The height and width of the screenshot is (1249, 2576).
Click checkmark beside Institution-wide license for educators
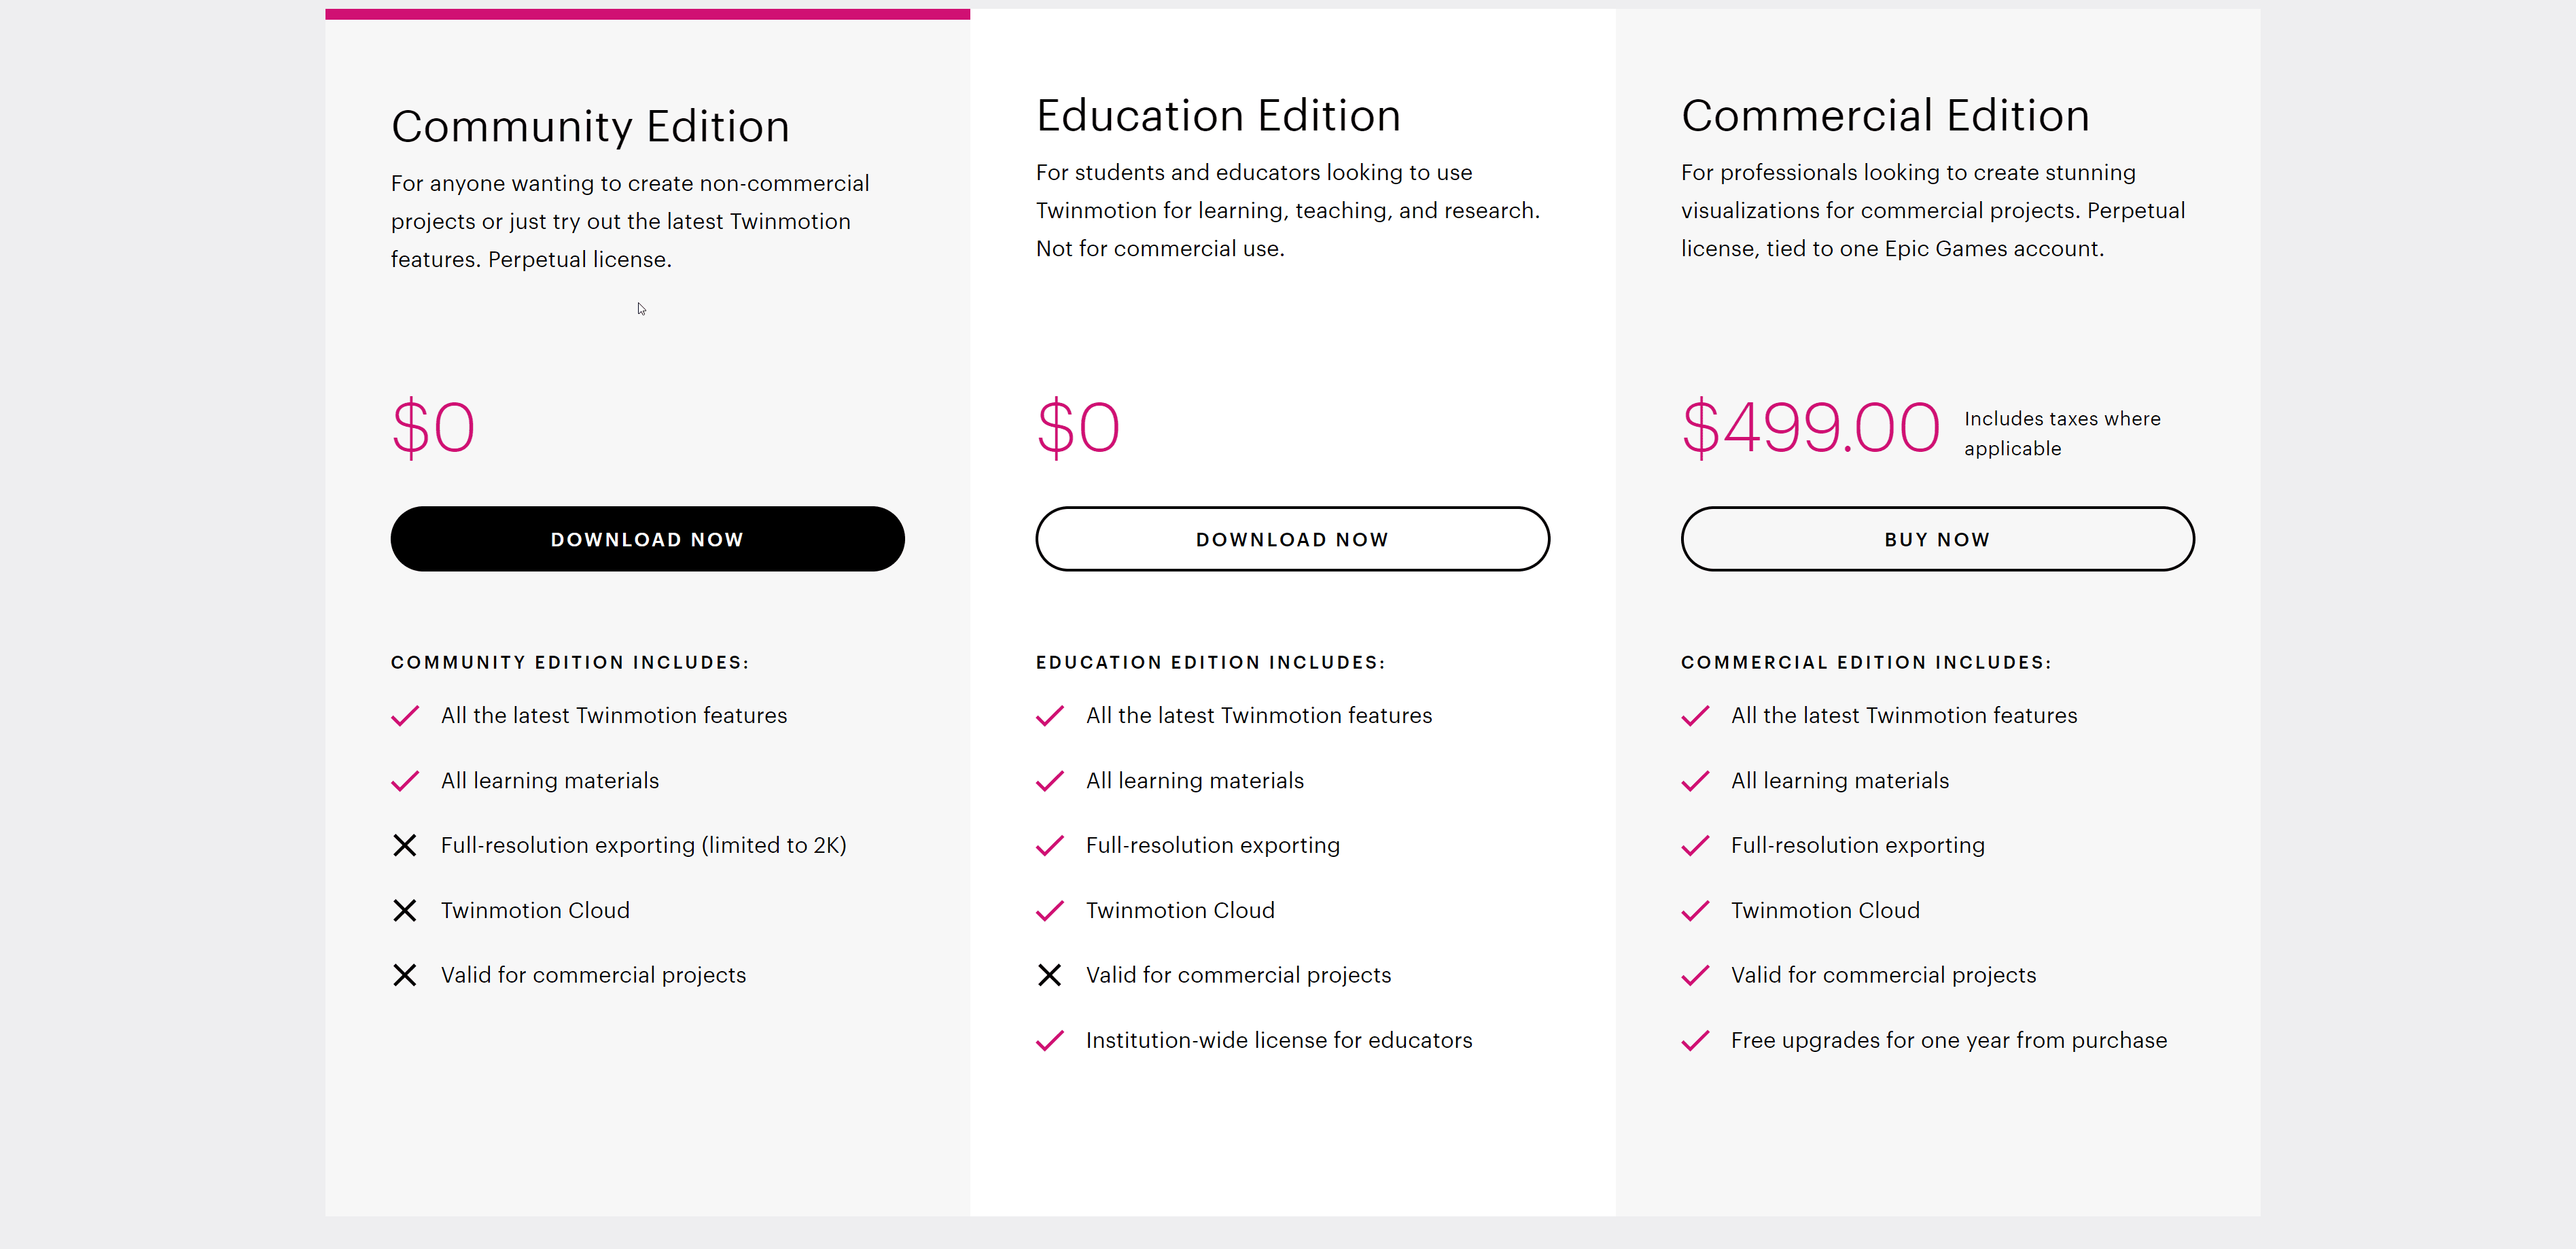click(x=1050, y=1041)
